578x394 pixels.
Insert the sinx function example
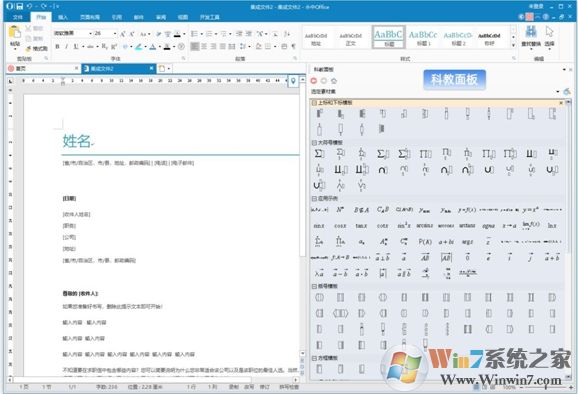[319, 226]
